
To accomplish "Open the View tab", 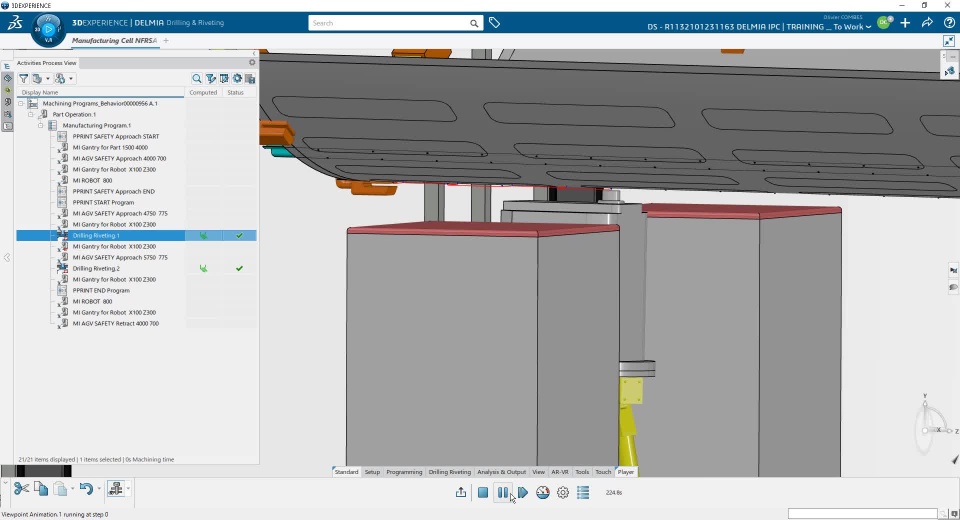I will [538, 472].
